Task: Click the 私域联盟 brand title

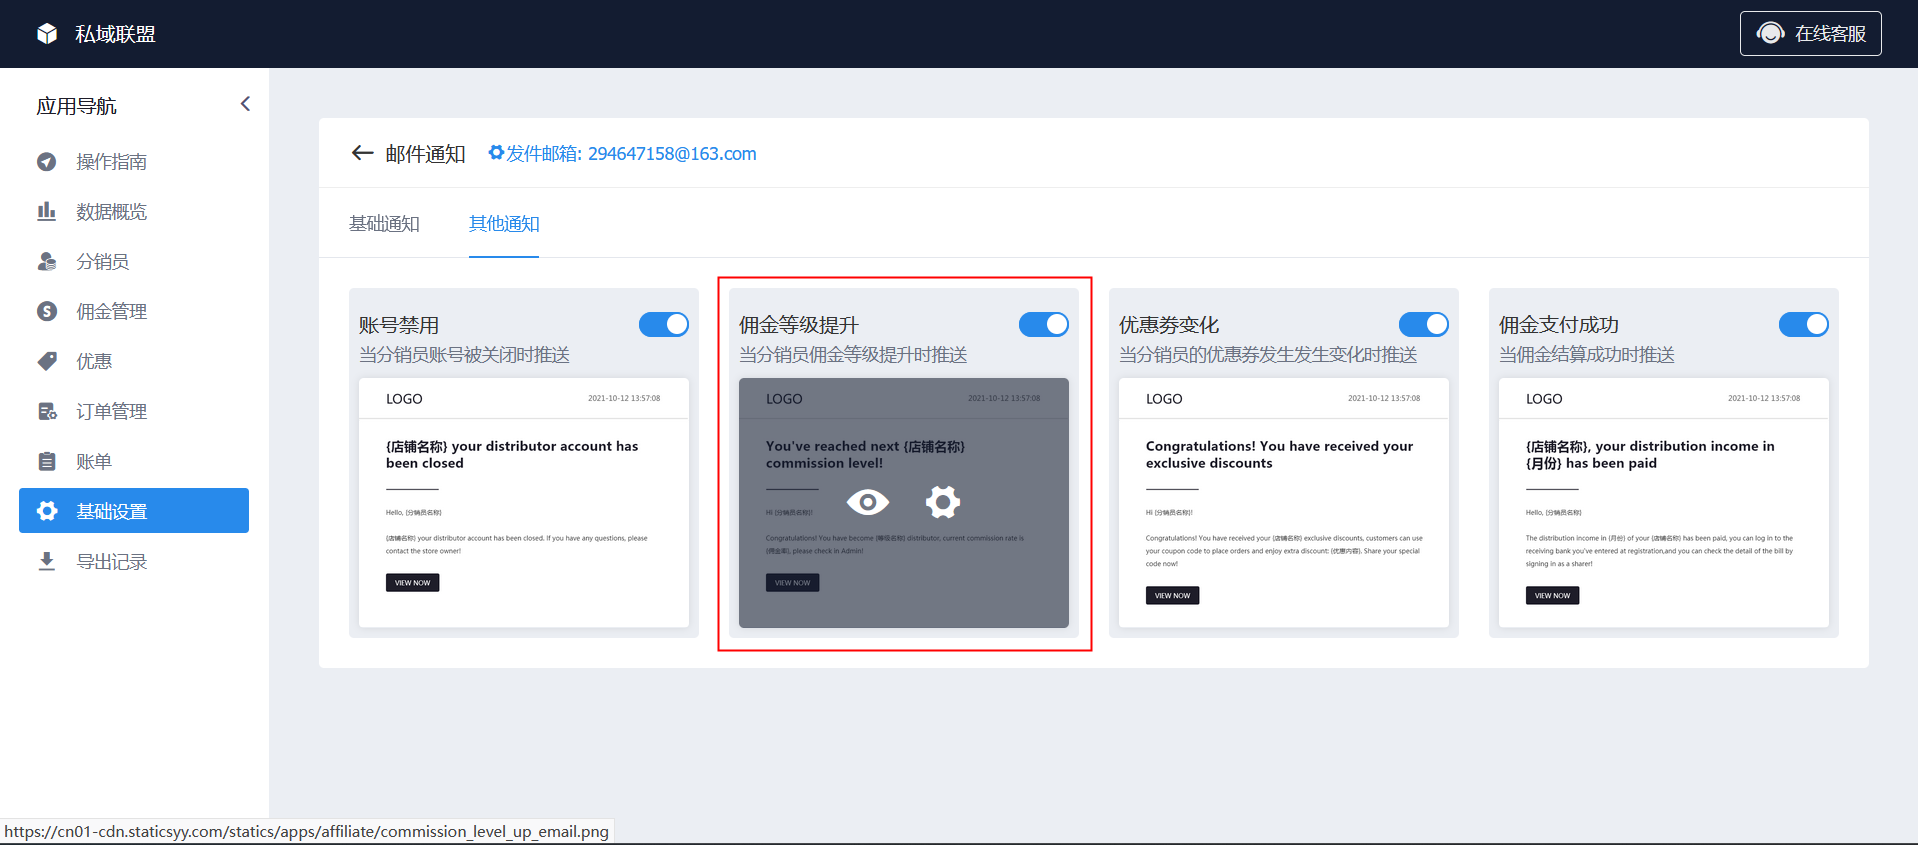Action: (x=116, y=34)
